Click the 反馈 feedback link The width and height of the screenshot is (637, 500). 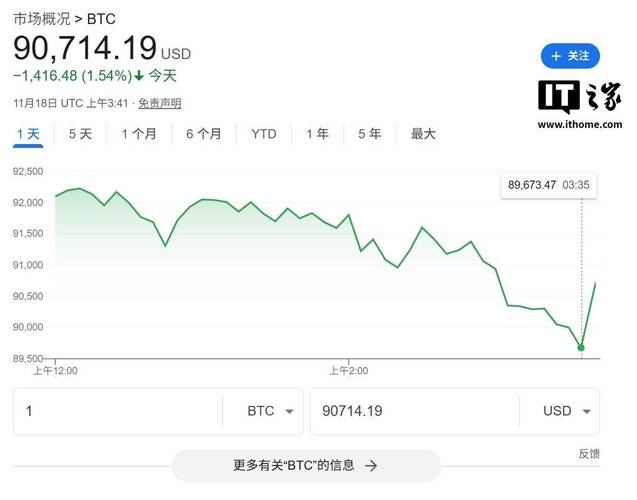pyautogui.click(x=589, y=453)
